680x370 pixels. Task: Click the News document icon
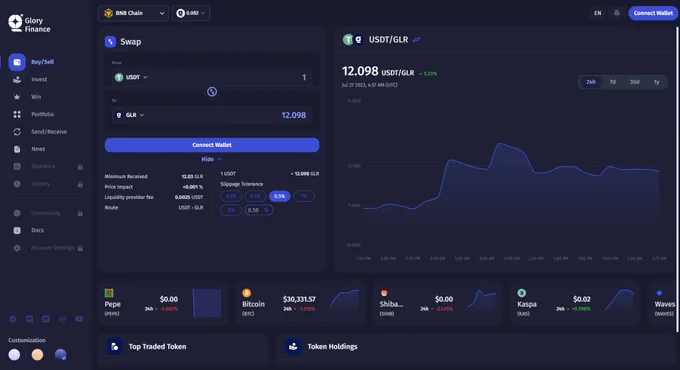click(x=17, y=149)
